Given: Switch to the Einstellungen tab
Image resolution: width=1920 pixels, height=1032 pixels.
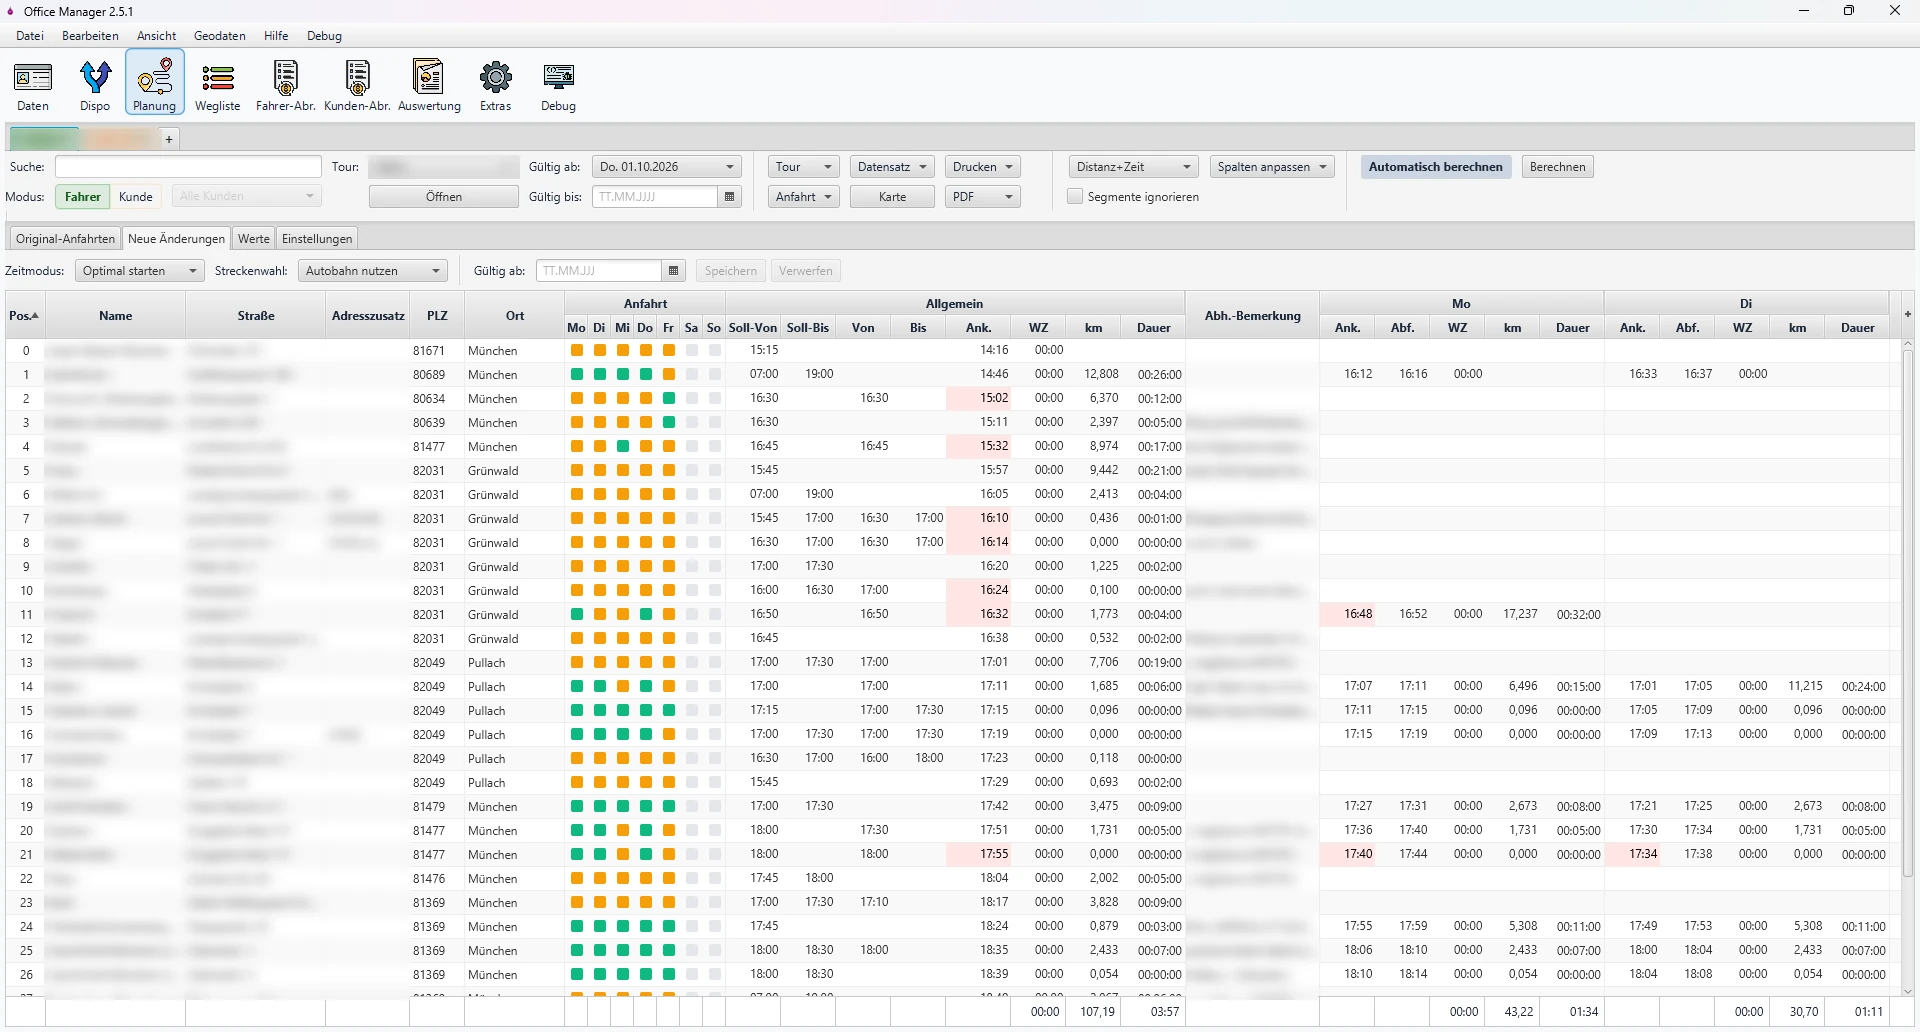Looking at the screenshot, I should click(x=317, y=239).
